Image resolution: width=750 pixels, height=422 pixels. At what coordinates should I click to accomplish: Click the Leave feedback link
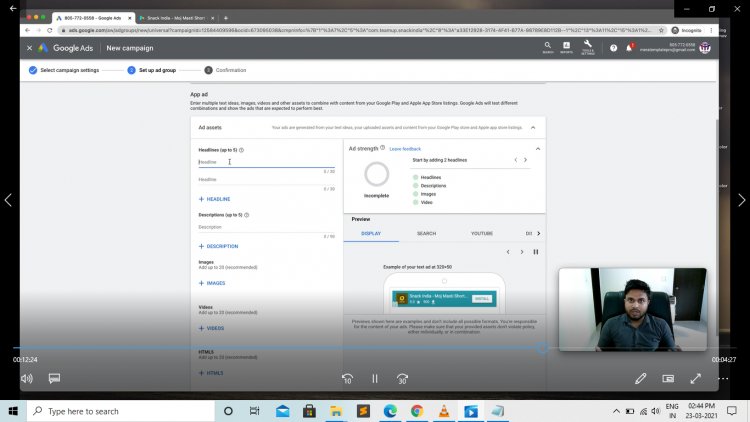coord(405,148)
